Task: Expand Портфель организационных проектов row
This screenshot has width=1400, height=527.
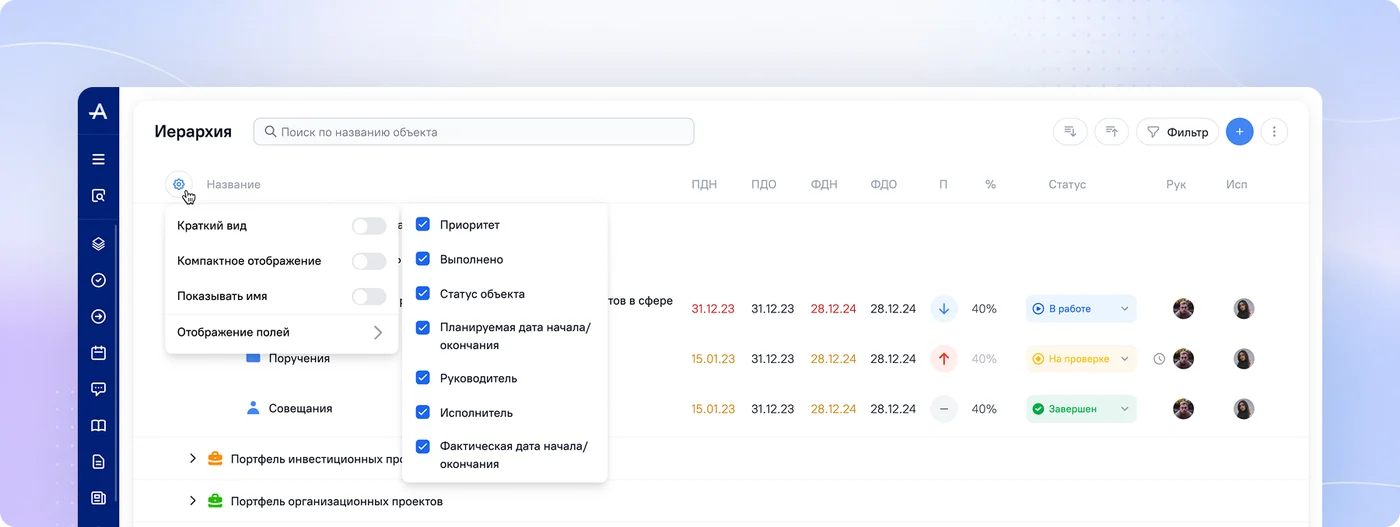Action: click(x=193, y=501)
